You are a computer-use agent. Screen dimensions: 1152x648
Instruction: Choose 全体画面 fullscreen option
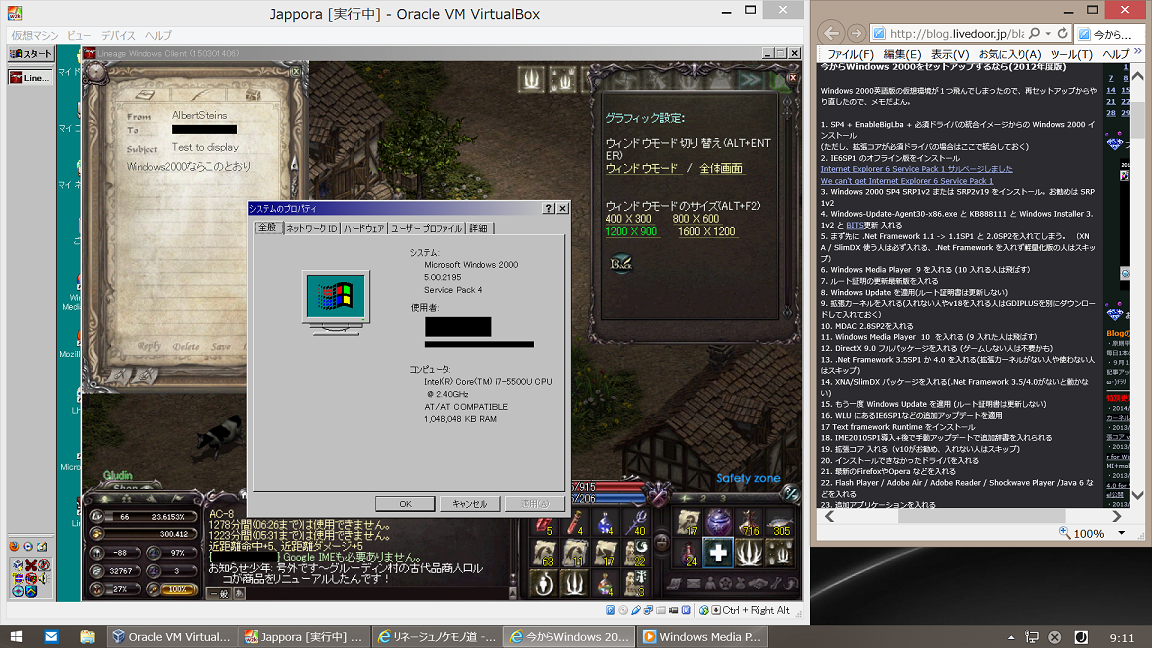pyautogui.click(x=720, y=168)
